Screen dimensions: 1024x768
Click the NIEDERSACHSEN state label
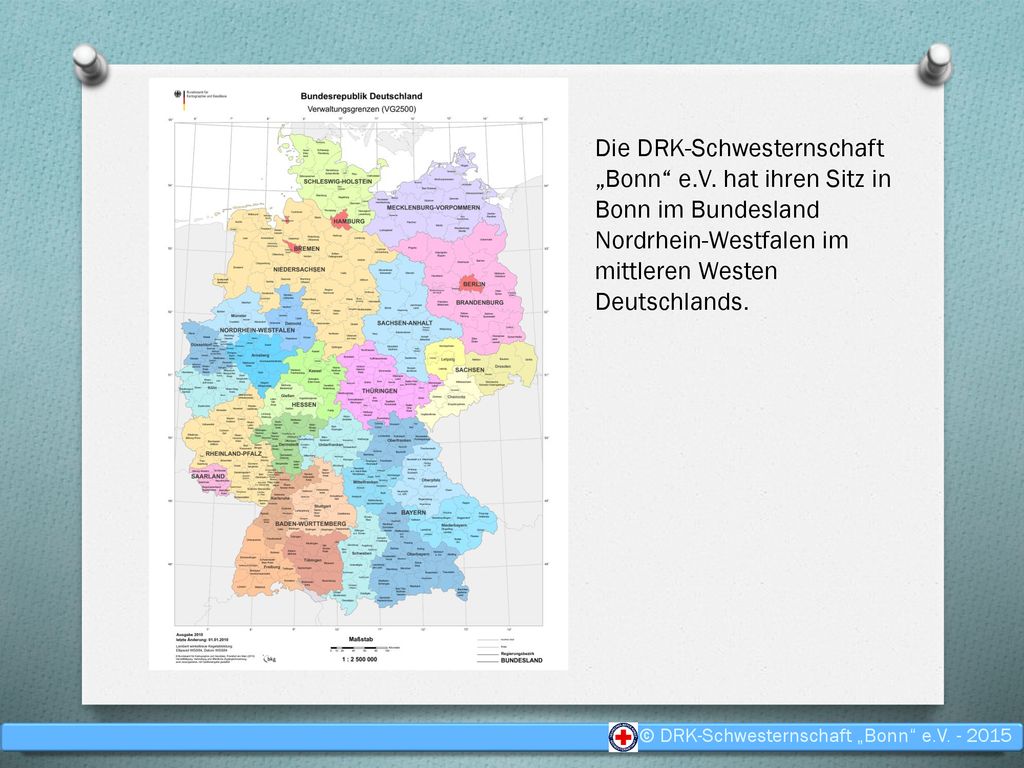pyautogui.click(x=299, y=269)
